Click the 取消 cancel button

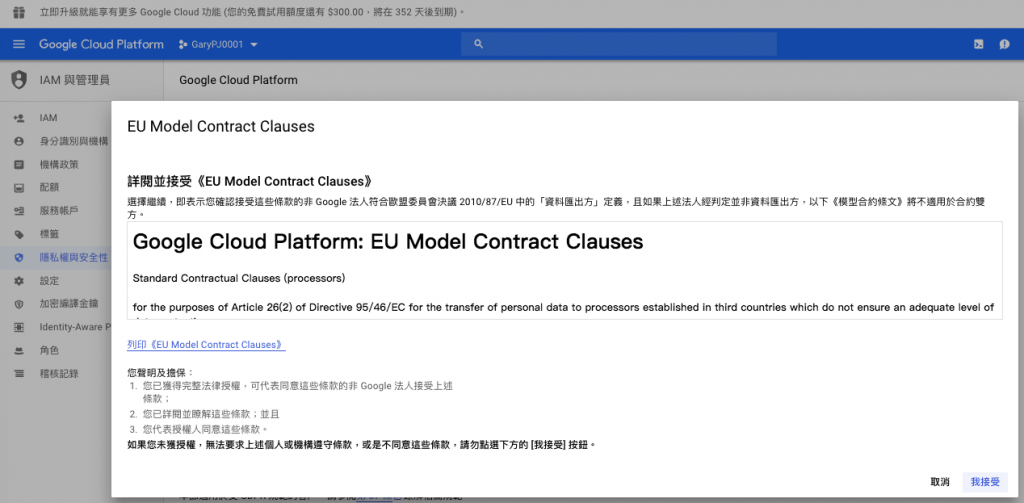click(x=940, y=482)
